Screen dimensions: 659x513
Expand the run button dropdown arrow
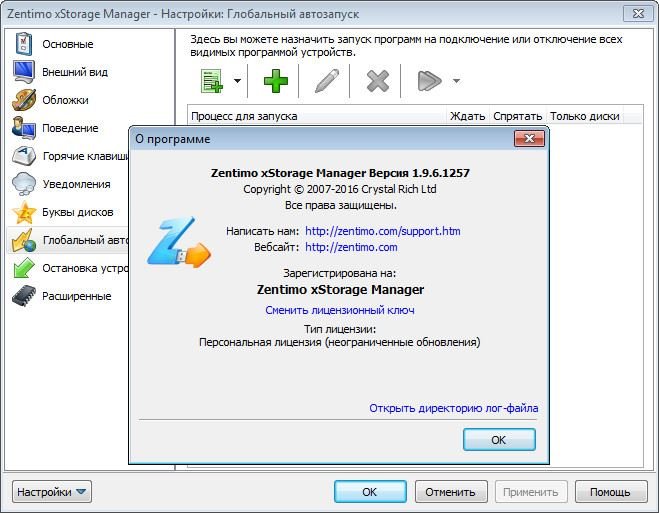click(456, 81)
